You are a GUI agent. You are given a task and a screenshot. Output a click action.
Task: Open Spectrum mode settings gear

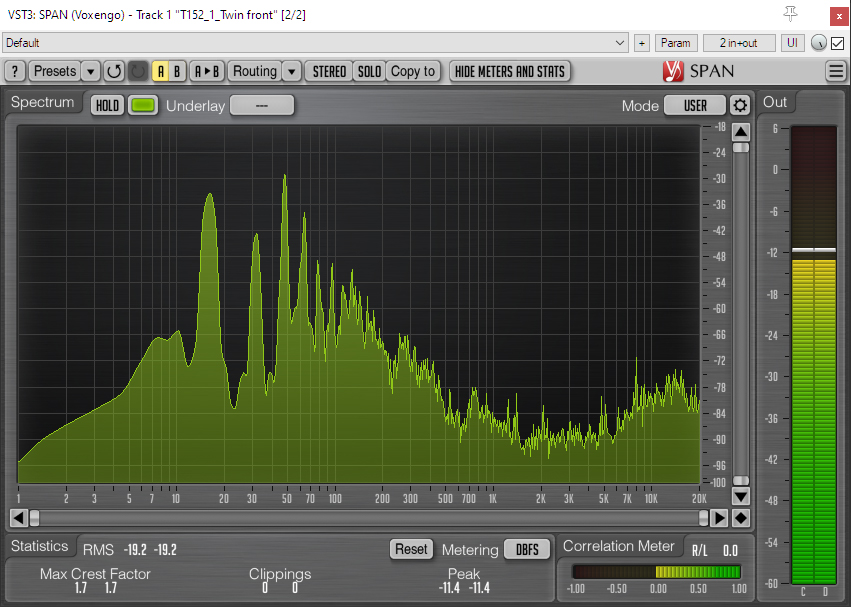coord(739,105)
